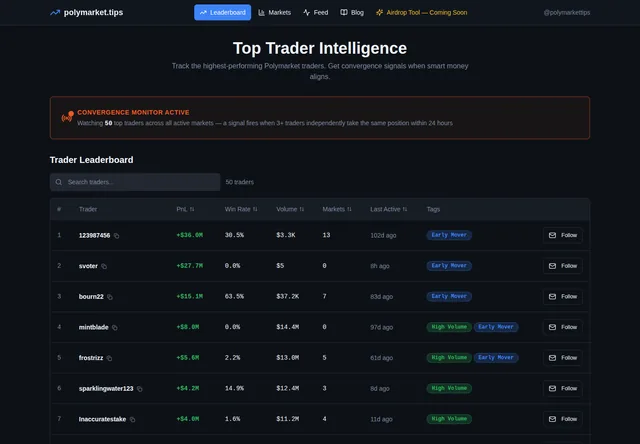Copy address icon next to inaccuratestake
This screenshot has height=444, width=640.
pos(132,420)
